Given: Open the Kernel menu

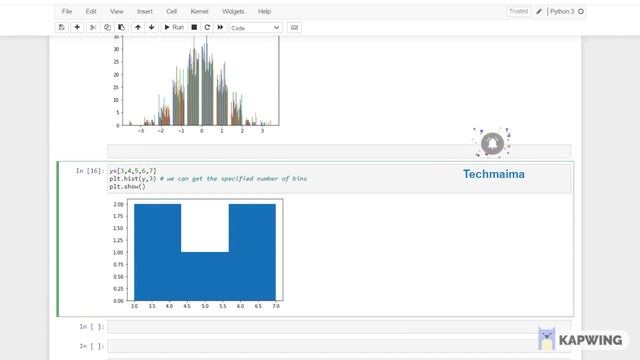Looking at the screenshot, I should pyautogui.click(x=199, y=11).
